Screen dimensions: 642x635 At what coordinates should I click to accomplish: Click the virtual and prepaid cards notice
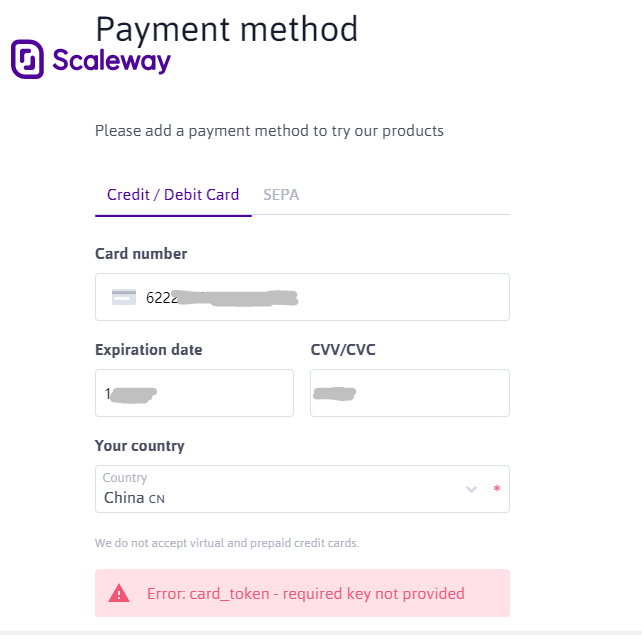(x=227, y=543)
